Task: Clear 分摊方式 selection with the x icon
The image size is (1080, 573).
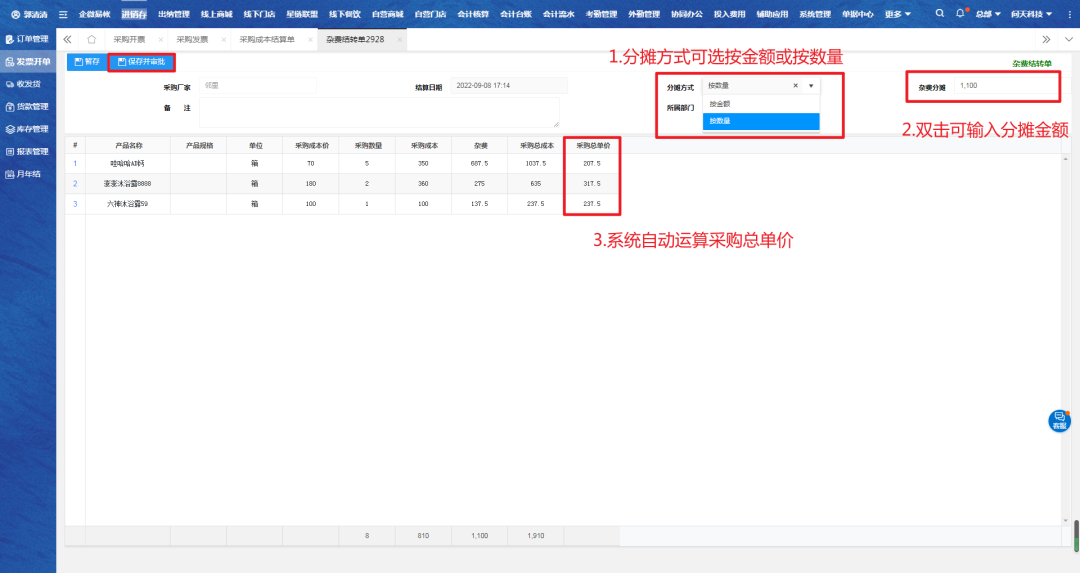Action: pyautogui.click(x=796, y=86)
